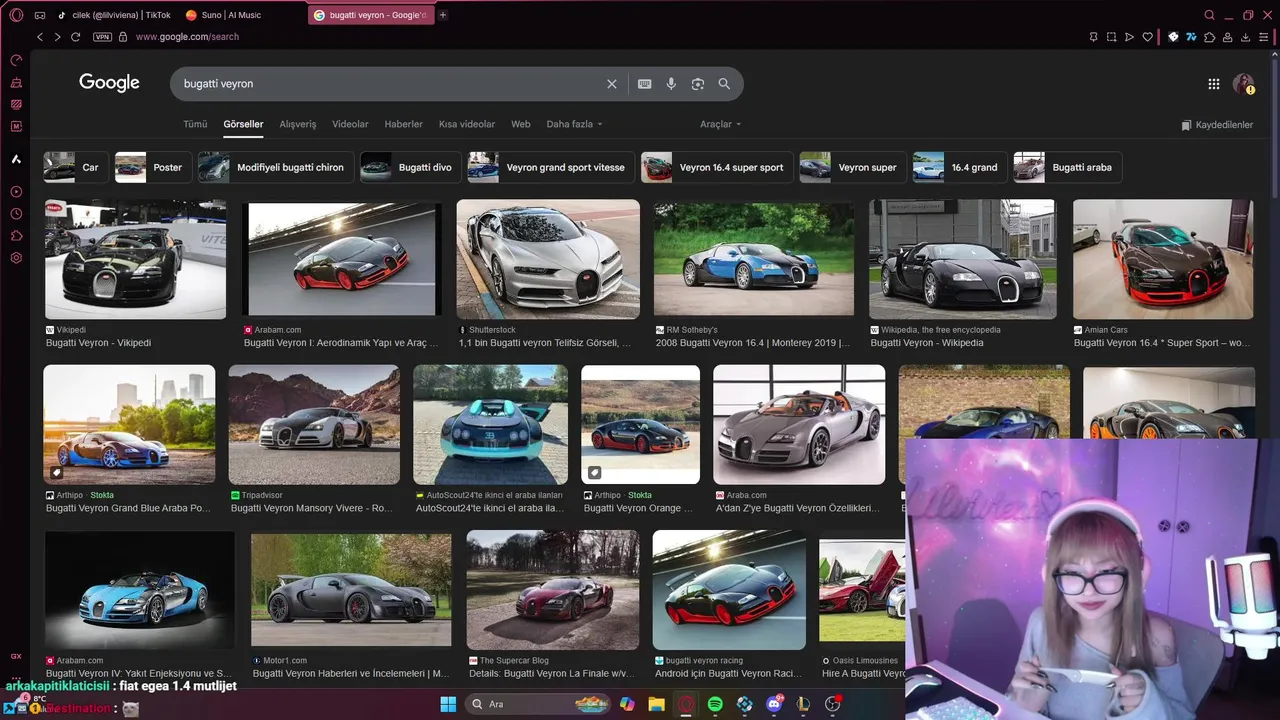This screenshot has height=720, width=1280.
Task: Open the silver Shutterstock Bugatti image
Action: (548, 259)
